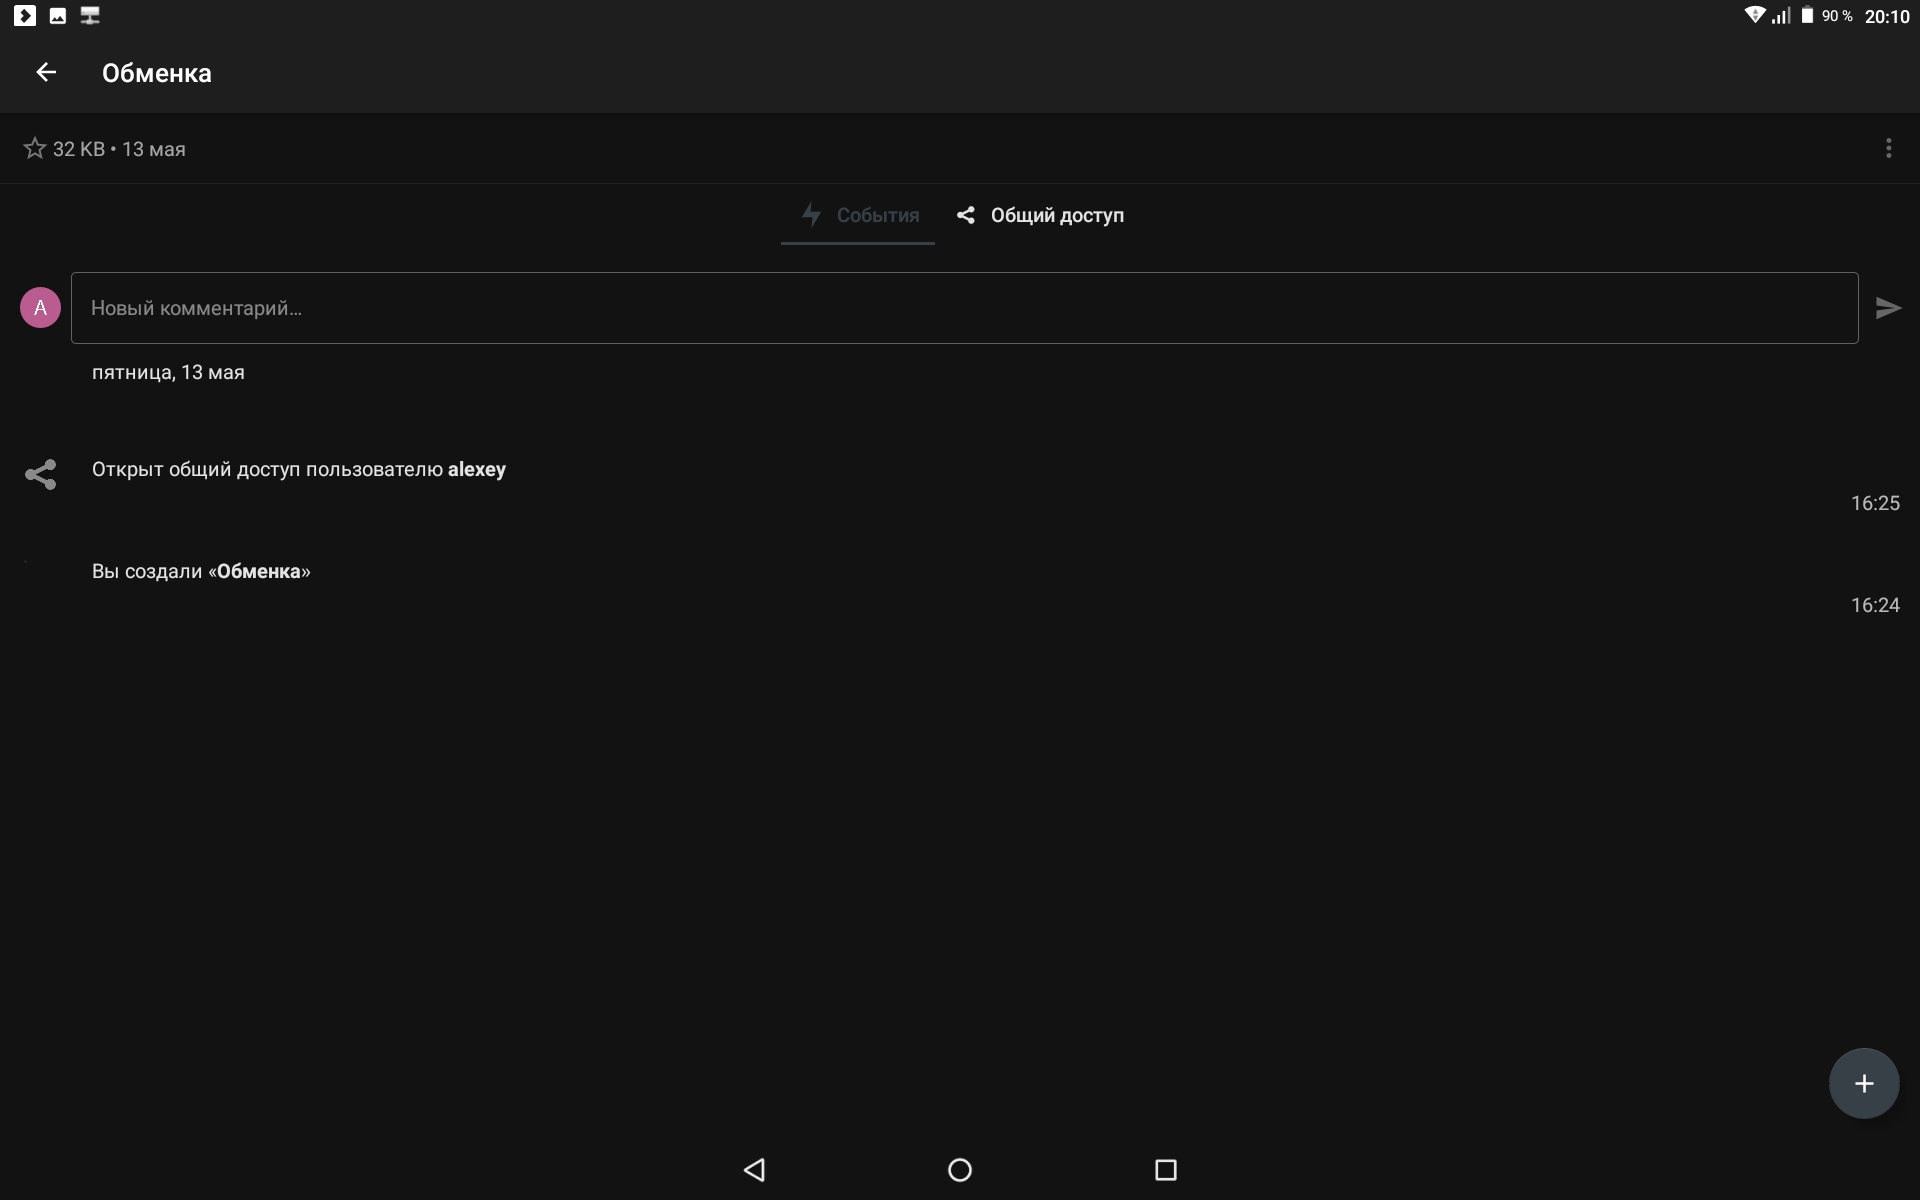
Task: Tap the floating plus add button
Action: [x=1863, y=1083]
